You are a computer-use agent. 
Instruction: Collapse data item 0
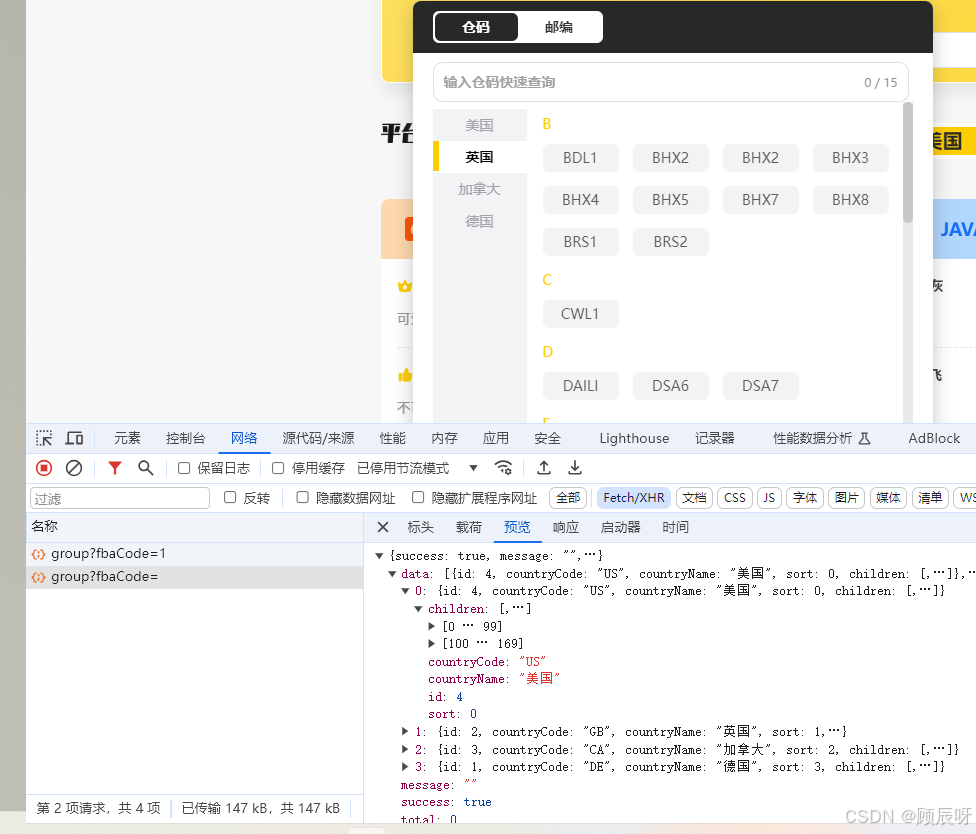pyautogui.click(x=405, y=591)
